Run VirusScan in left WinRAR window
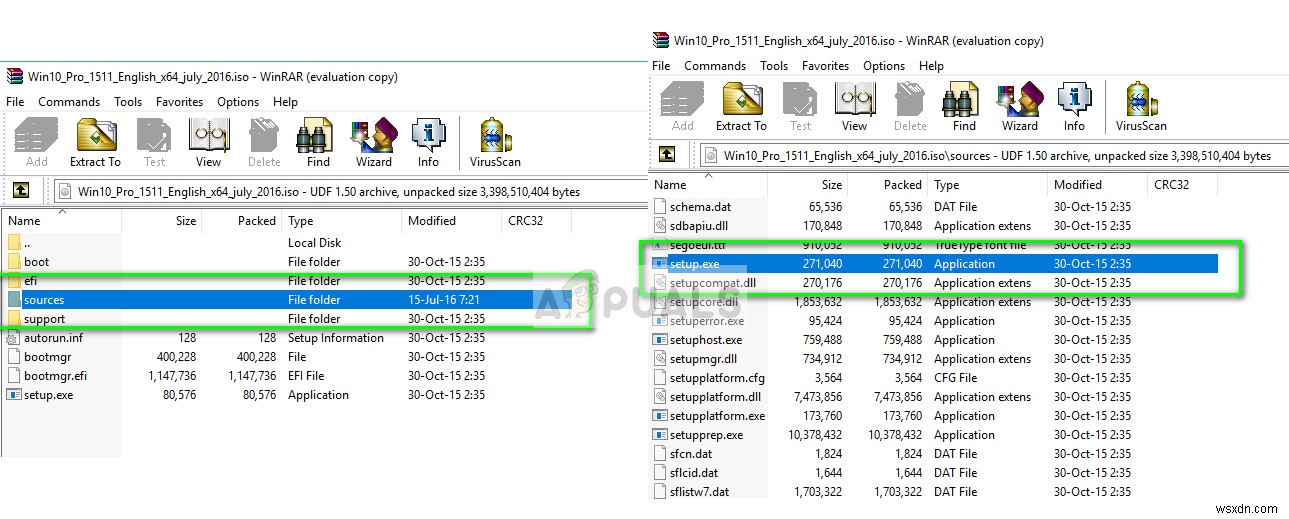Image resolution: width=1289 pixels, height=519 pixels. coord(495,142)
